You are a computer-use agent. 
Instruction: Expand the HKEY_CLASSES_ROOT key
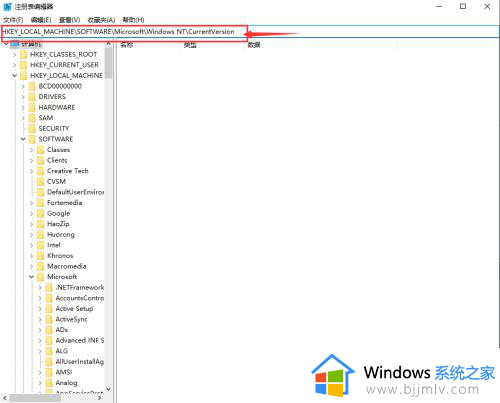(14, 55)
